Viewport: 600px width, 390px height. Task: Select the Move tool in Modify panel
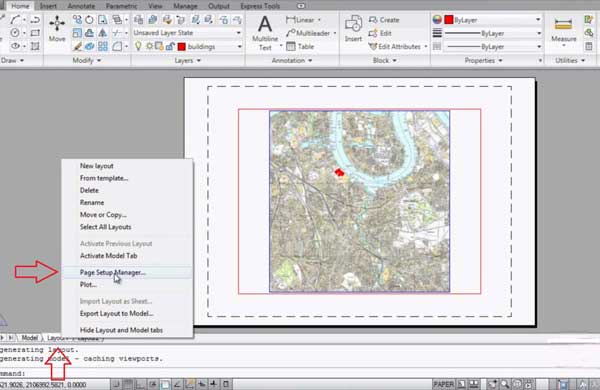point(57,29)
